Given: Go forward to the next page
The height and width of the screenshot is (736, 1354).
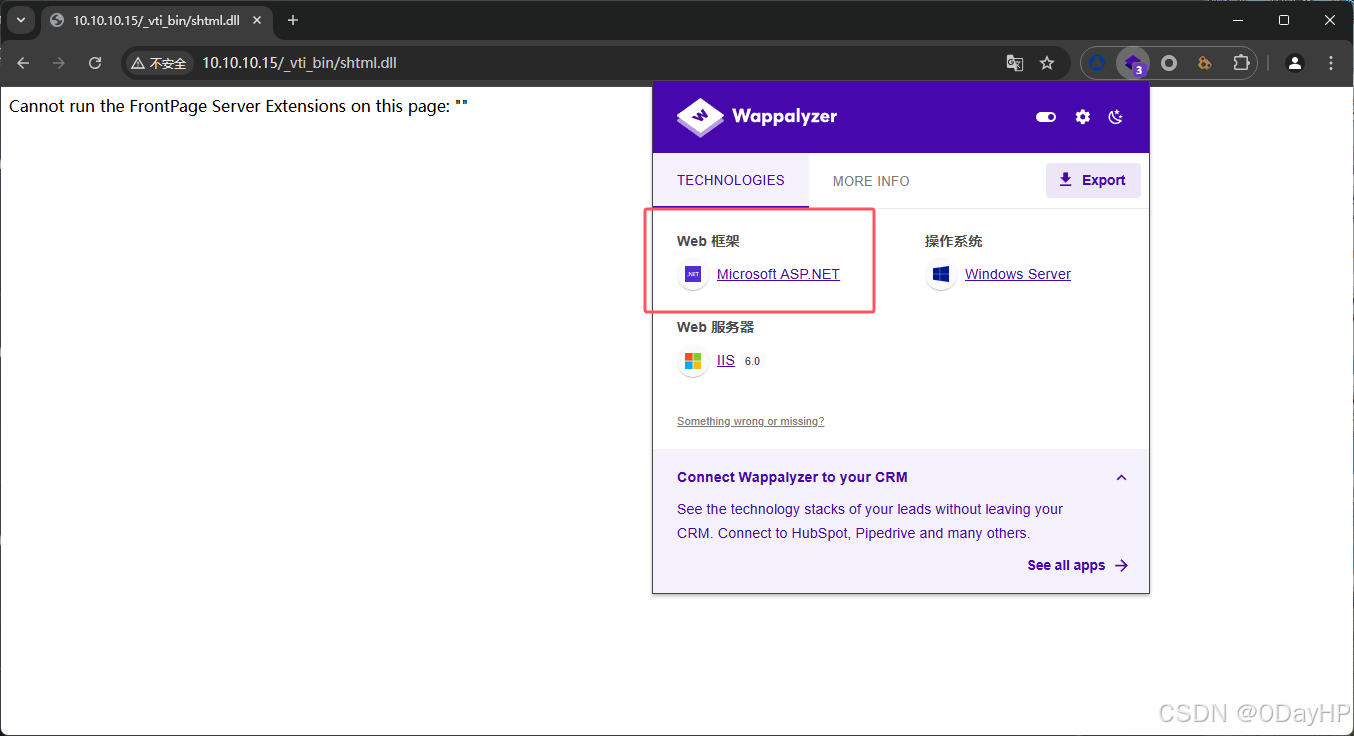Looking at the screenshot, I should pyautogui.click(x=59, y=63).
